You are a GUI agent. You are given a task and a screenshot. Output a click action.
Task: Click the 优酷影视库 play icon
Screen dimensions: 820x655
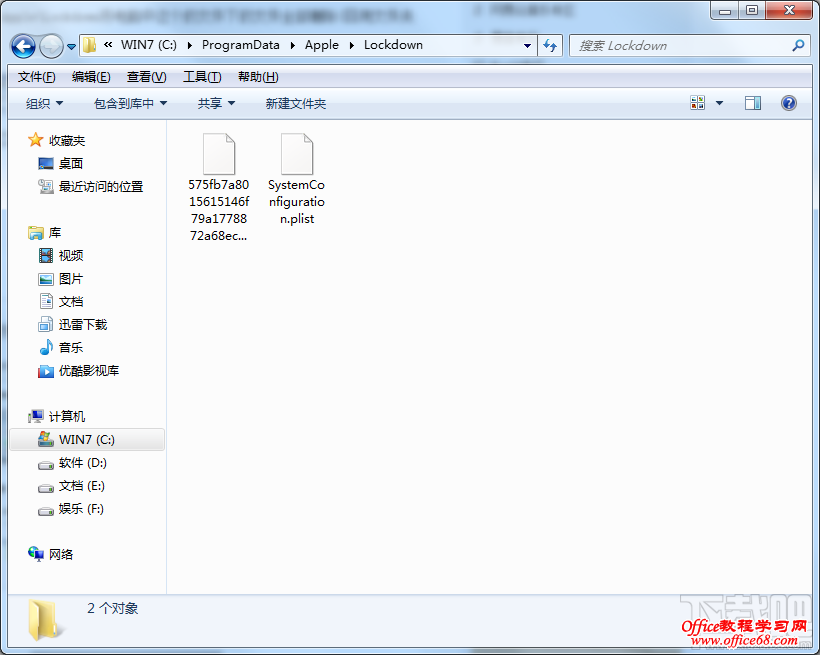pyautogui.click(x=46, y=371)
